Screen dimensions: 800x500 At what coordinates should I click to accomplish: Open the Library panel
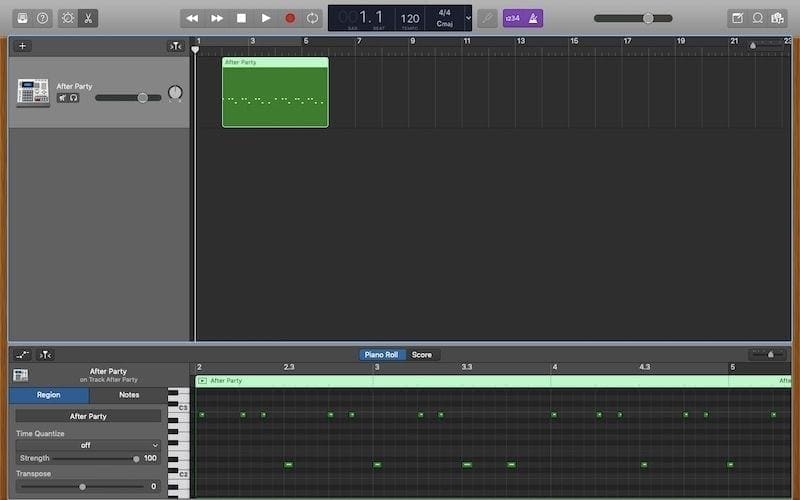pos(22,18)
